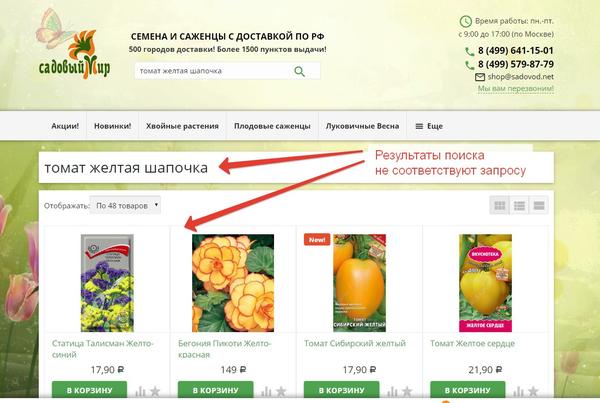This screenshot has width=600, height=403.
Task: Expand the 'Еще' menu
Action: point(429,126)
